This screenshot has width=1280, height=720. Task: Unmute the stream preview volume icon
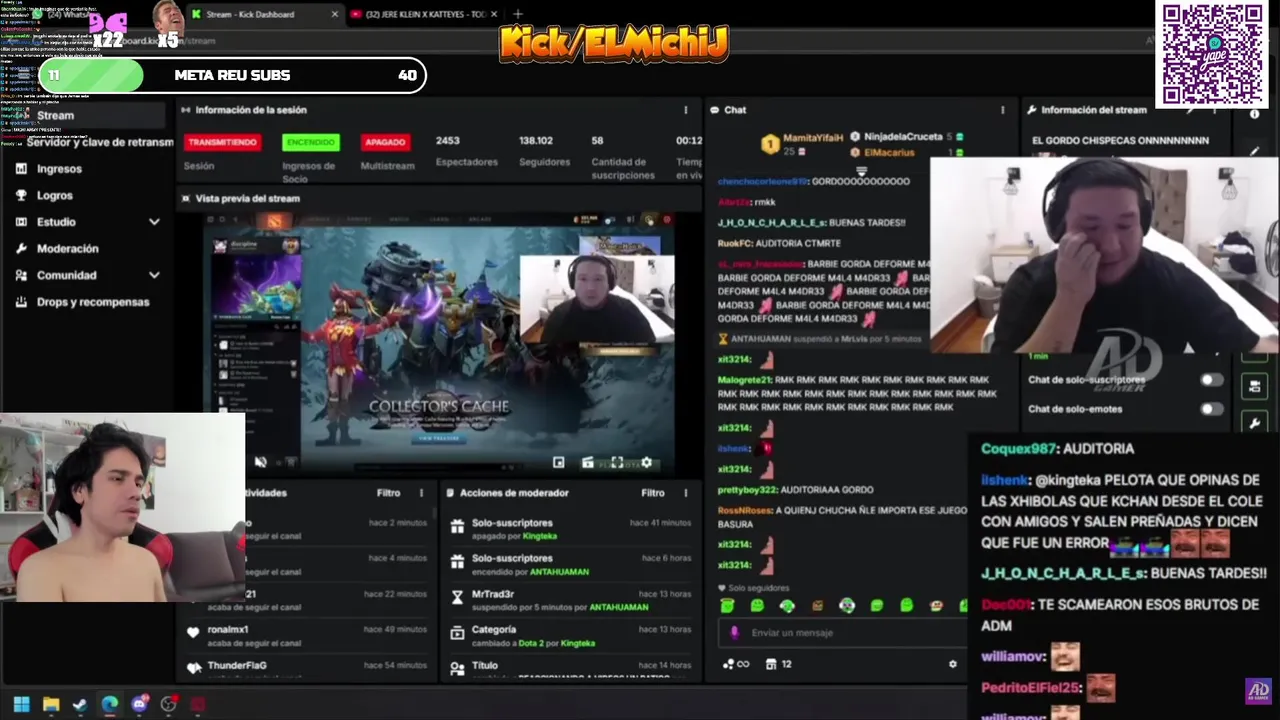(x=260, y=462)
